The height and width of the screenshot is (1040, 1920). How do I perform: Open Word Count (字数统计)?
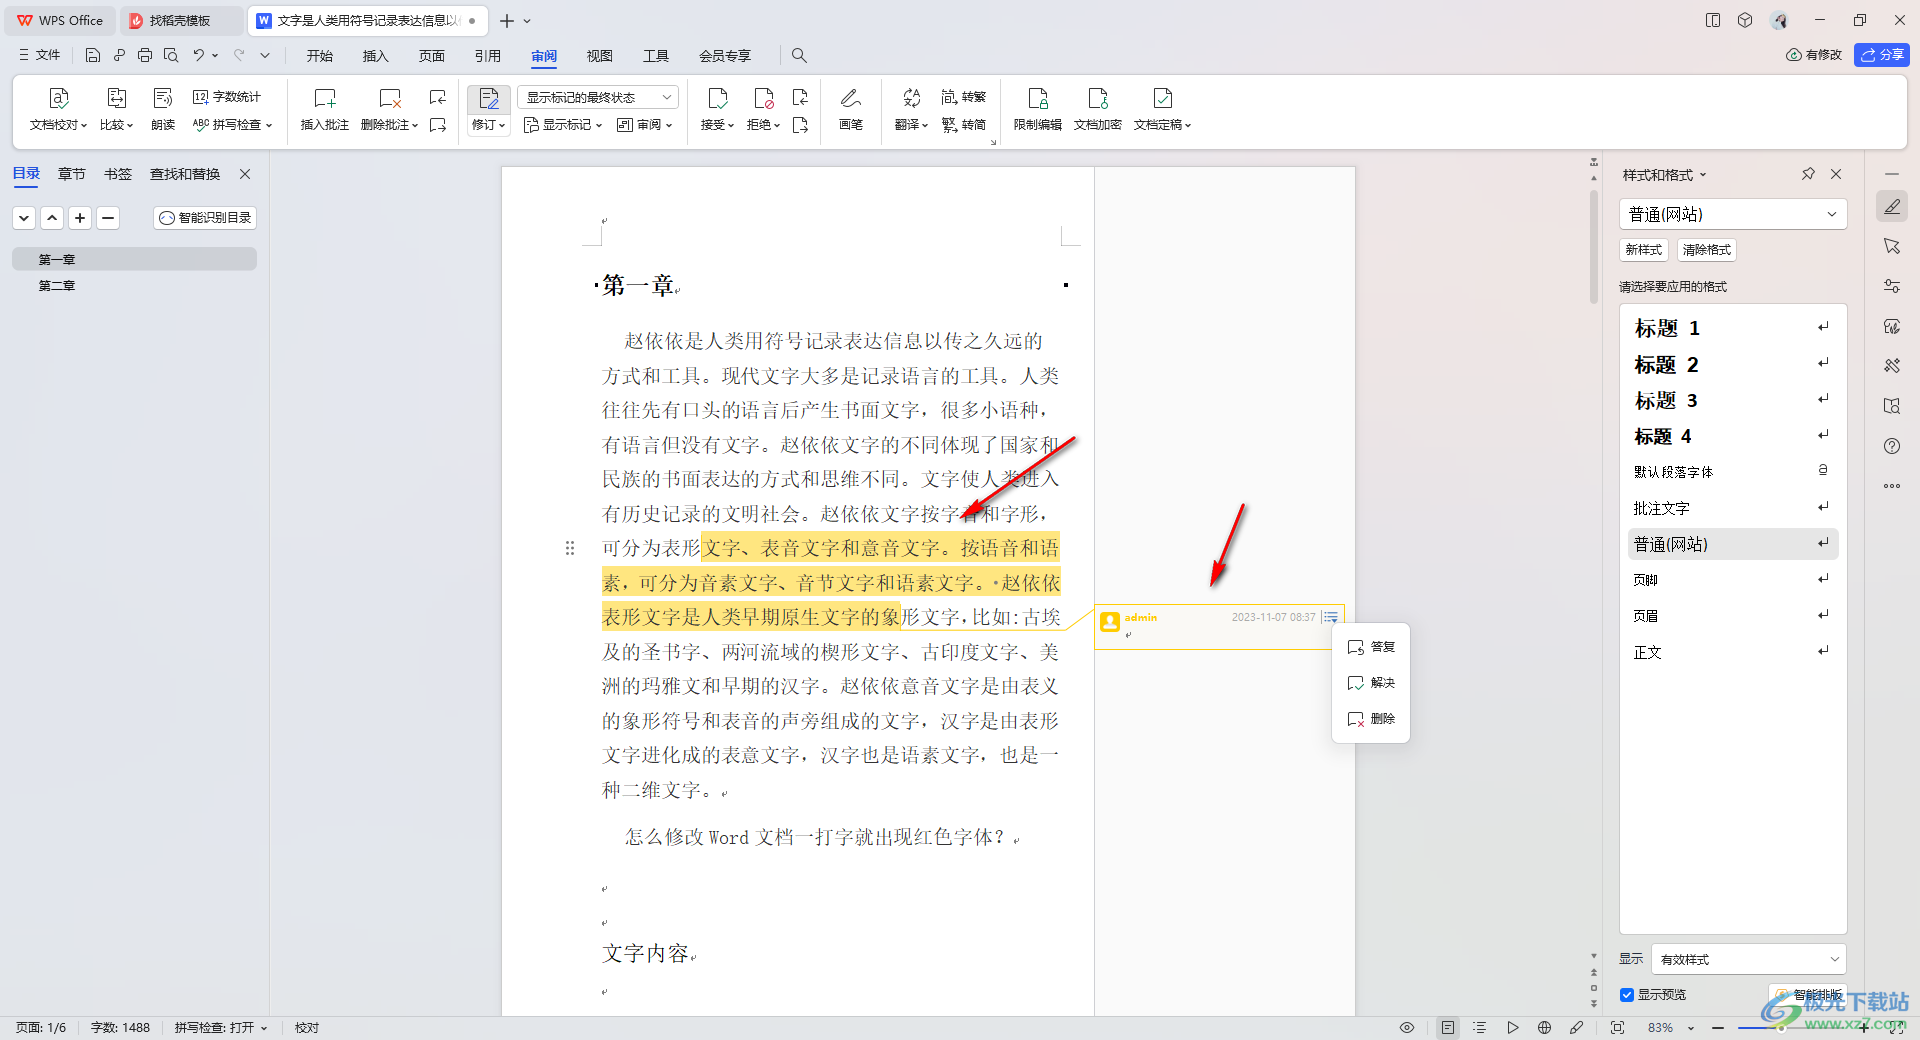tap(227, 97)
